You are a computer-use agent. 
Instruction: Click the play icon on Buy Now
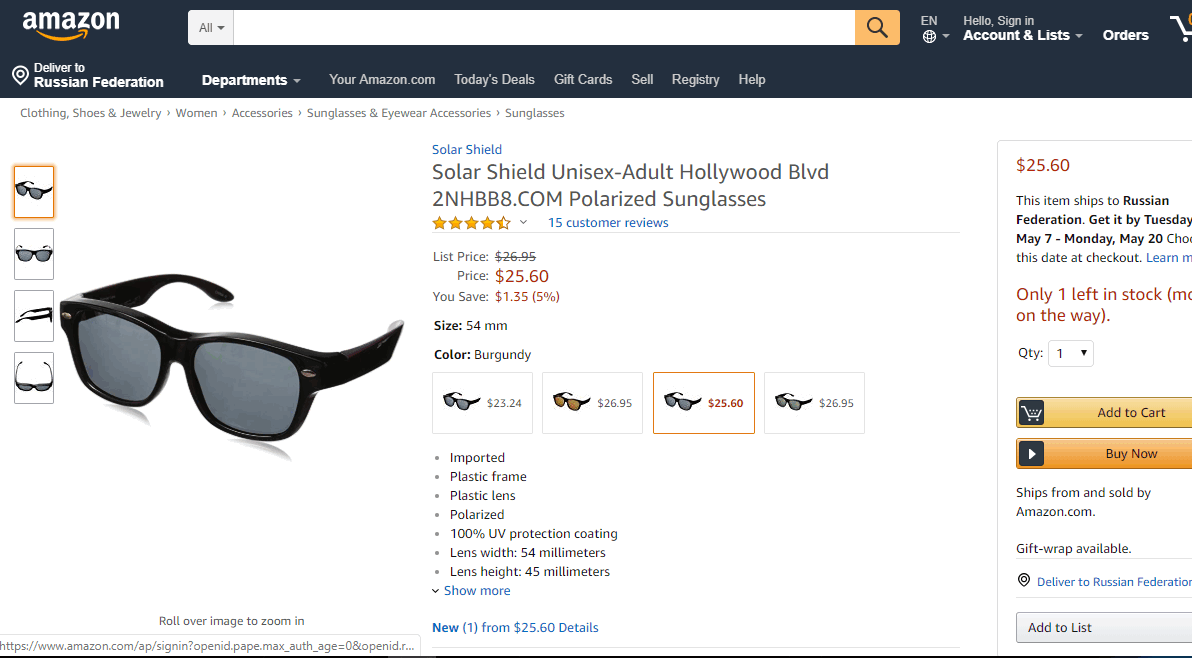point(1032,454)
